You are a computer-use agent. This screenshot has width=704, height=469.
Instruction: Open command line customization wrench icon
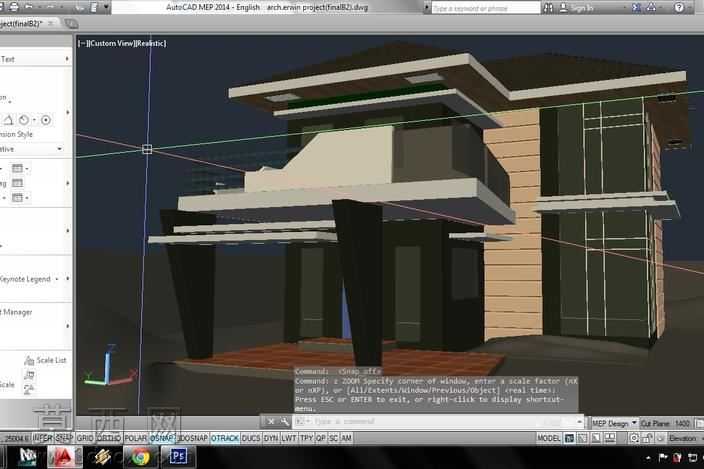click(x=285, y=421)
